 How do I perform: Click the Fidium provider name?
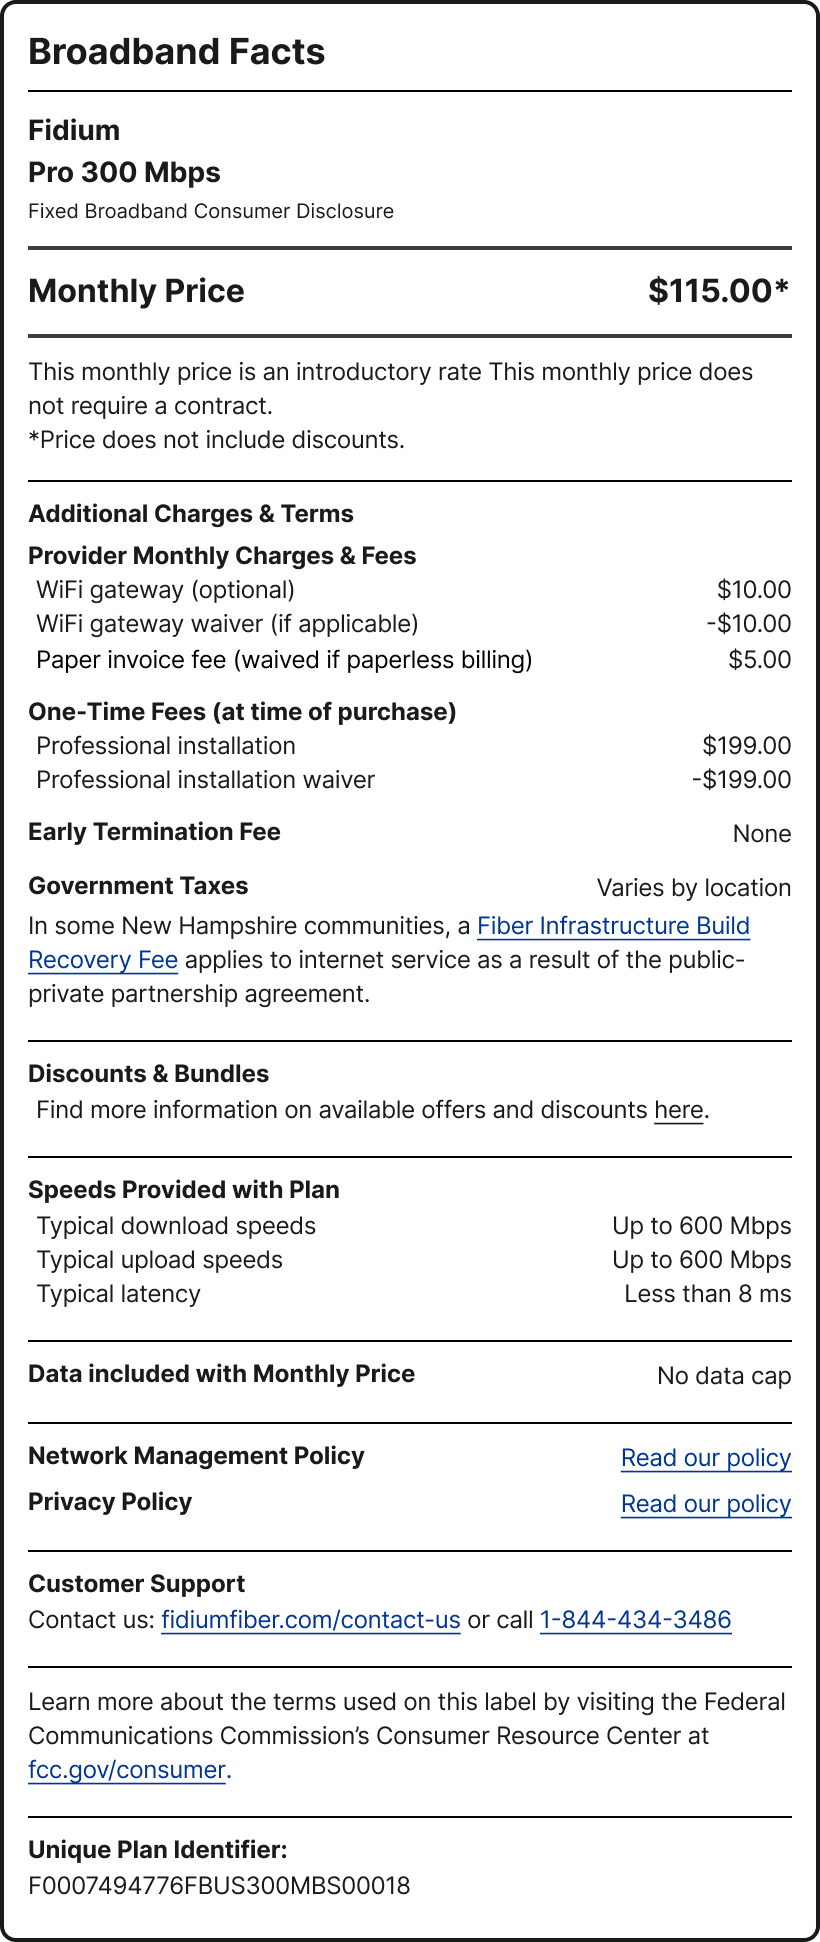click(74, 130)
